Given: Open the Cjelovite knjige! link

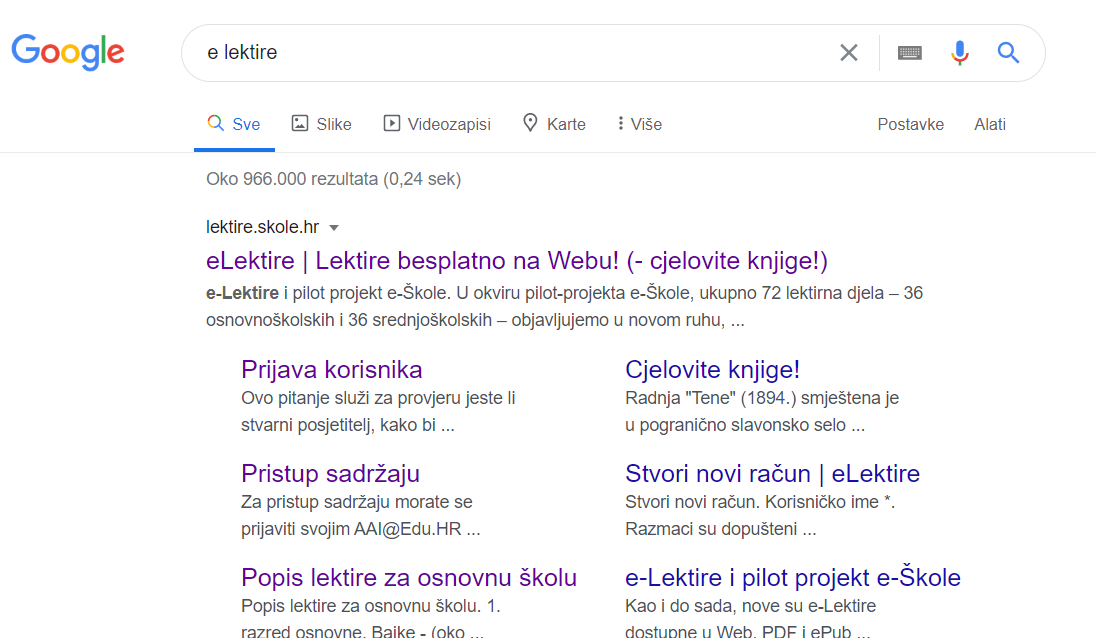Looking at the screenshot, I should (712, 369).
